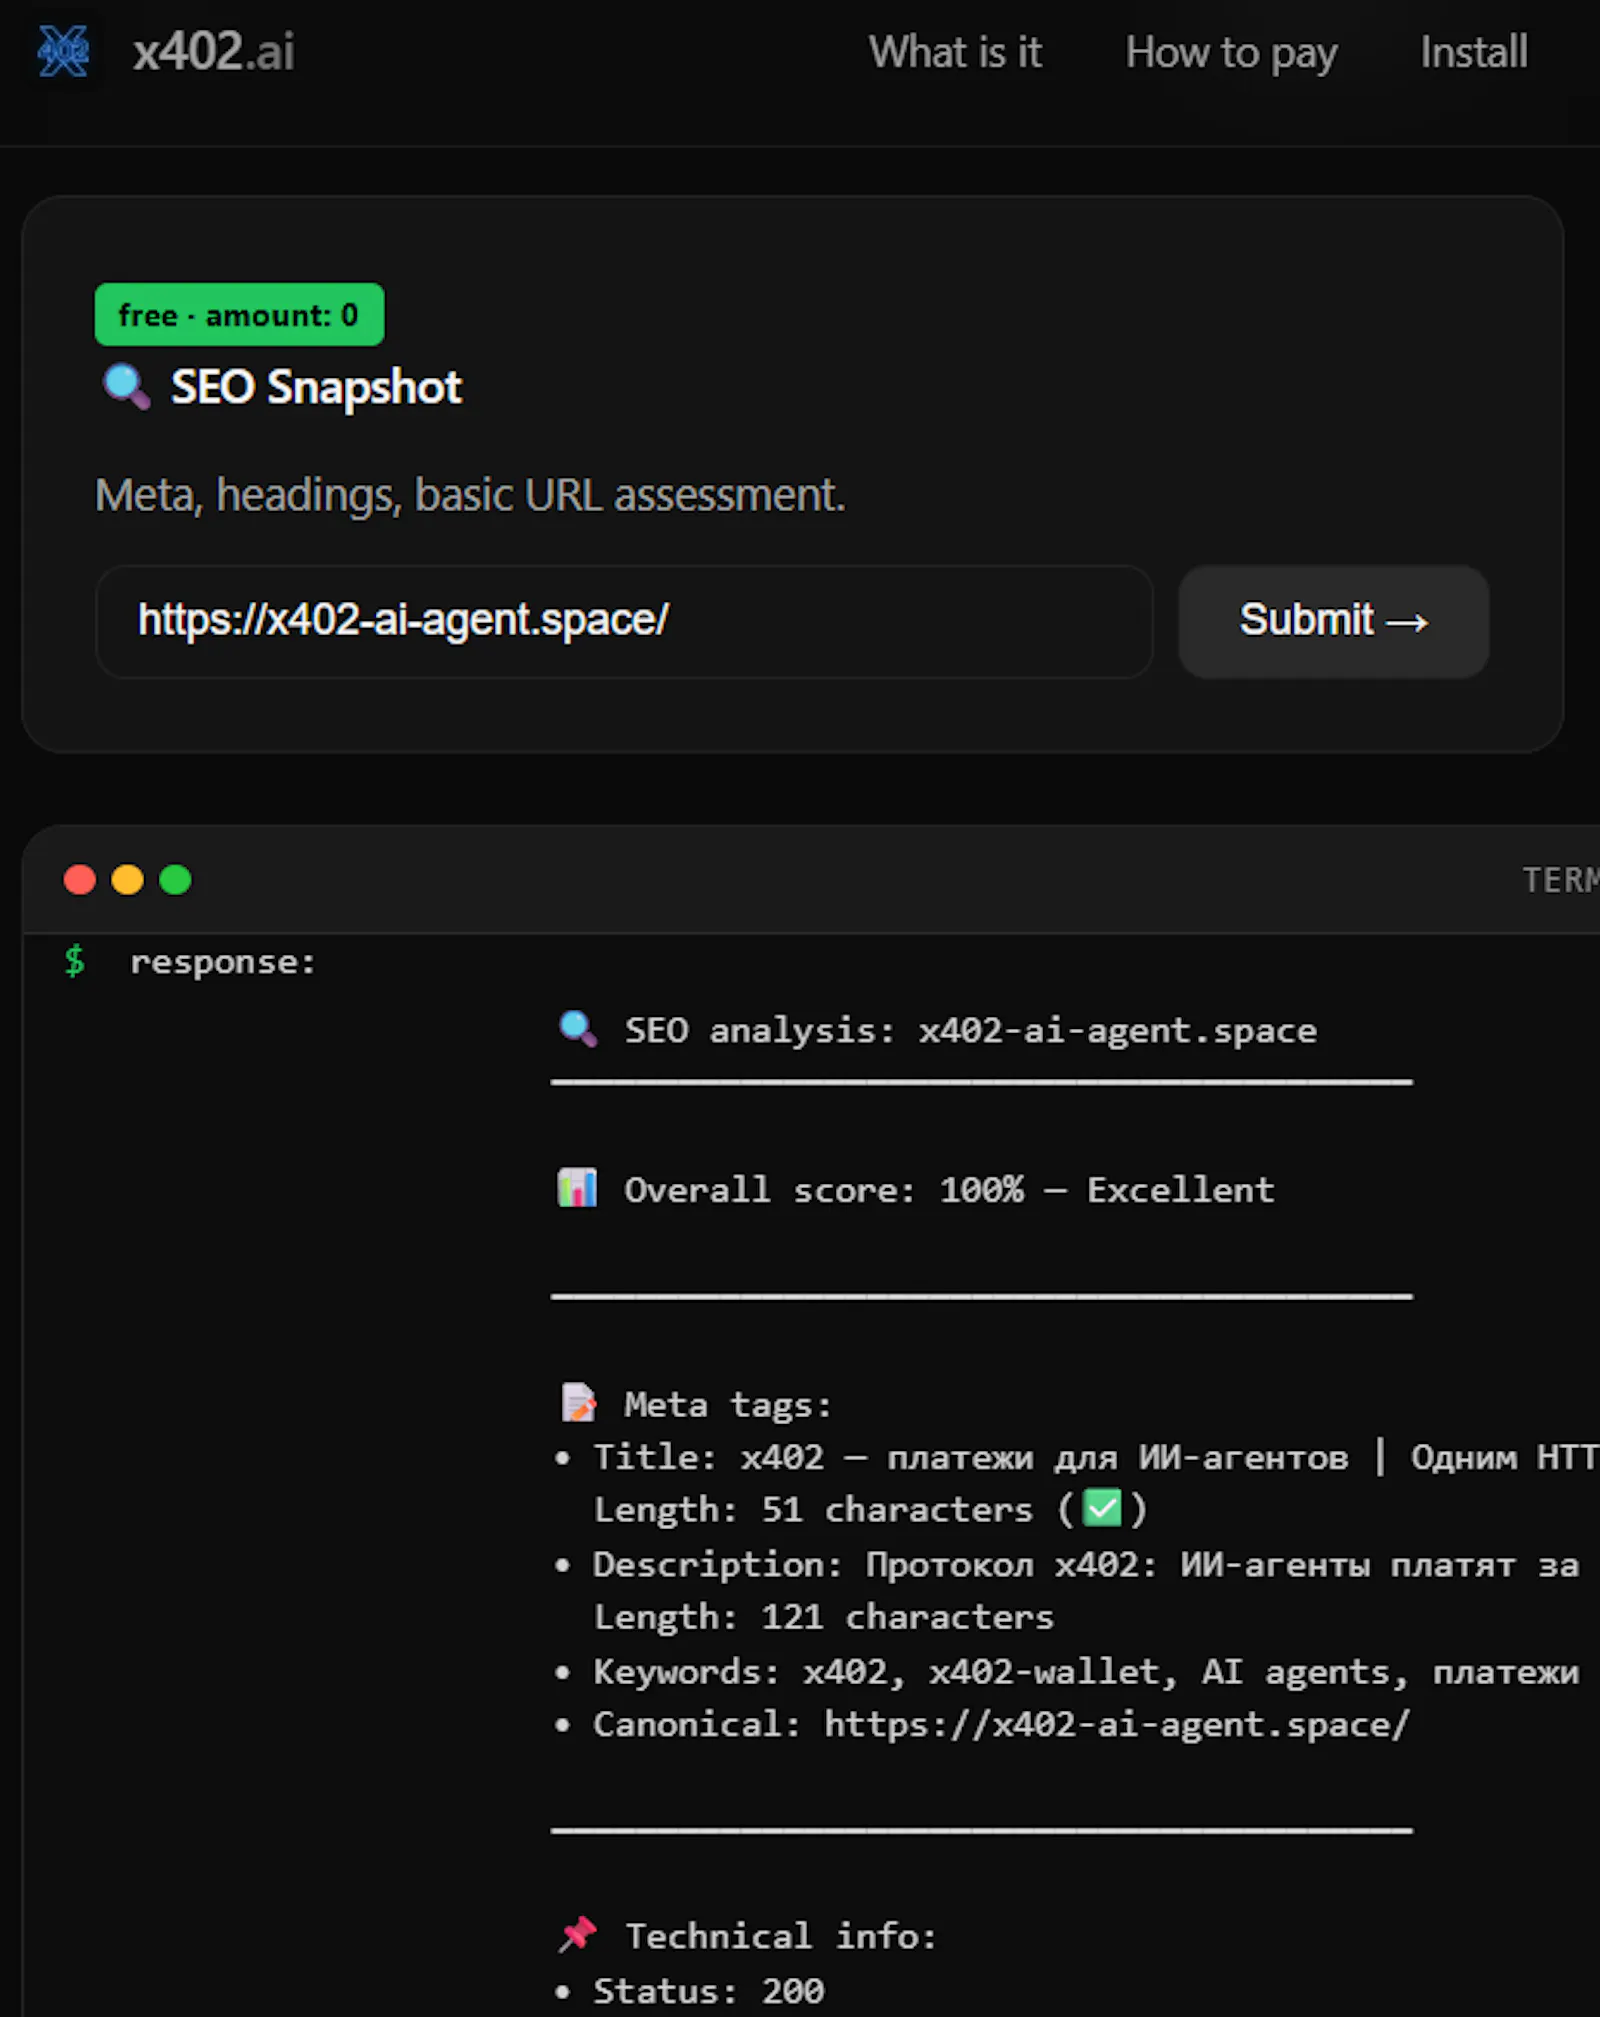Open the x402.ai home link
This screenshot has height=2017, width=1600.
coord(213,52)
